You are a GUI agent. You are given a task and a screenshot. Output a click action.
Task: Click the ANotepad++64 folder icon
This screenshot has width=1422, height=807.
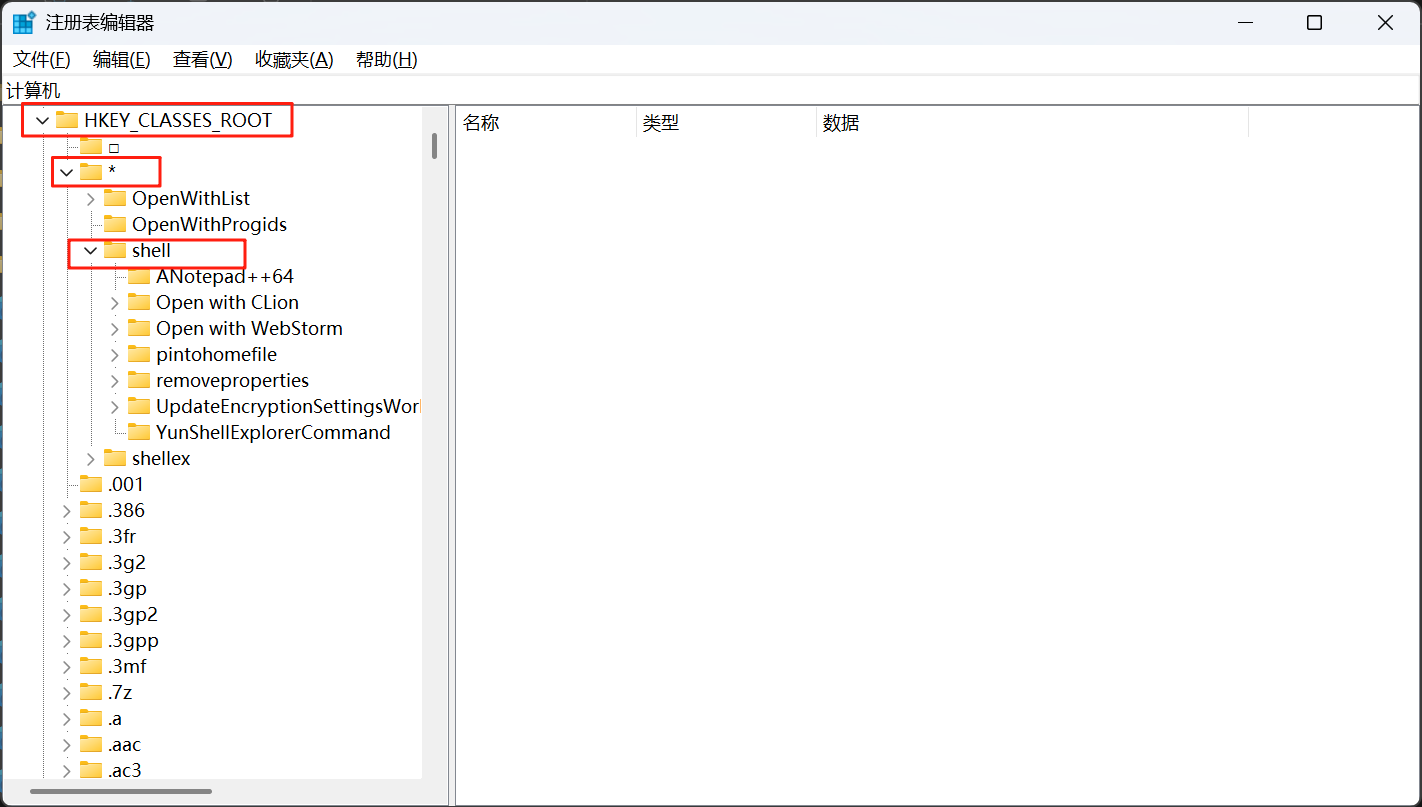tap(139, 276)
